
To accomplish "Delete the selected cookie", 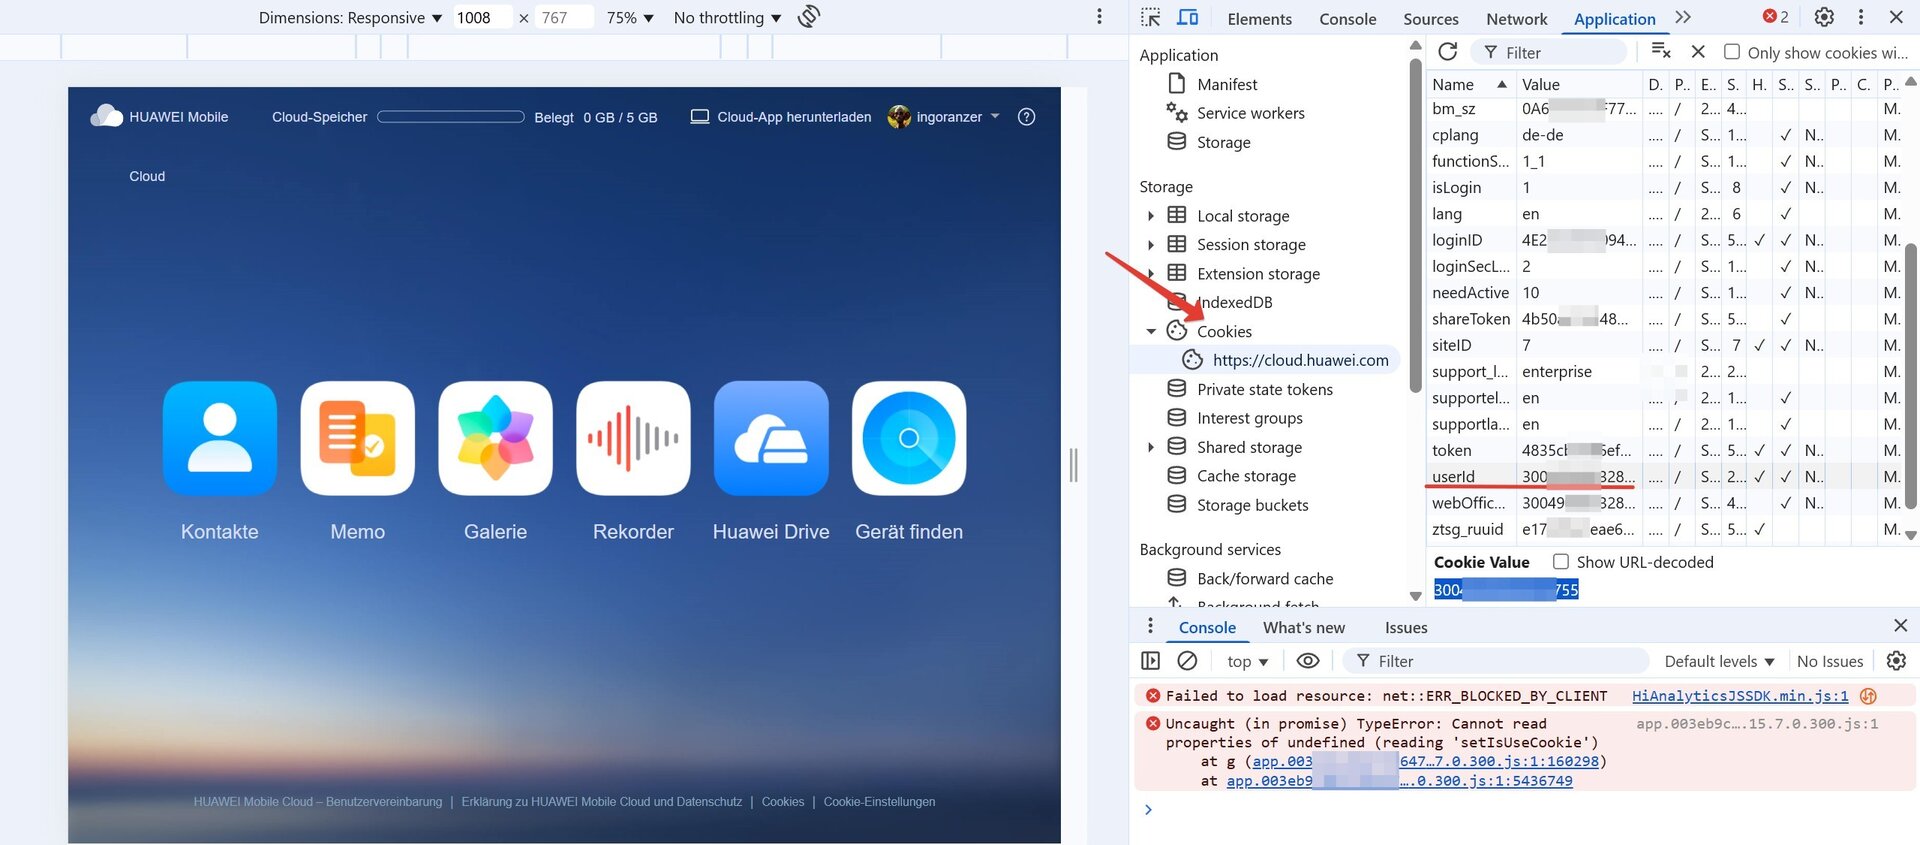I will pos(1698,52).
